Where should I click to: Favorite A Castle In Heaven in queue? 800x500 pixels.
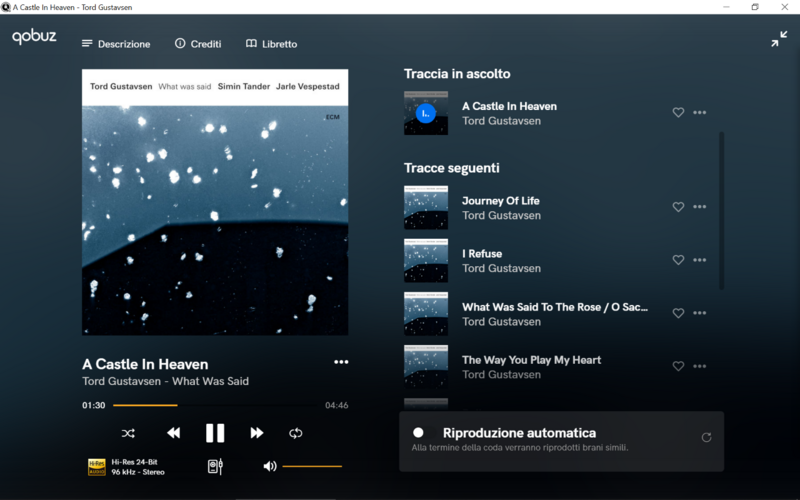coord(678,112)
